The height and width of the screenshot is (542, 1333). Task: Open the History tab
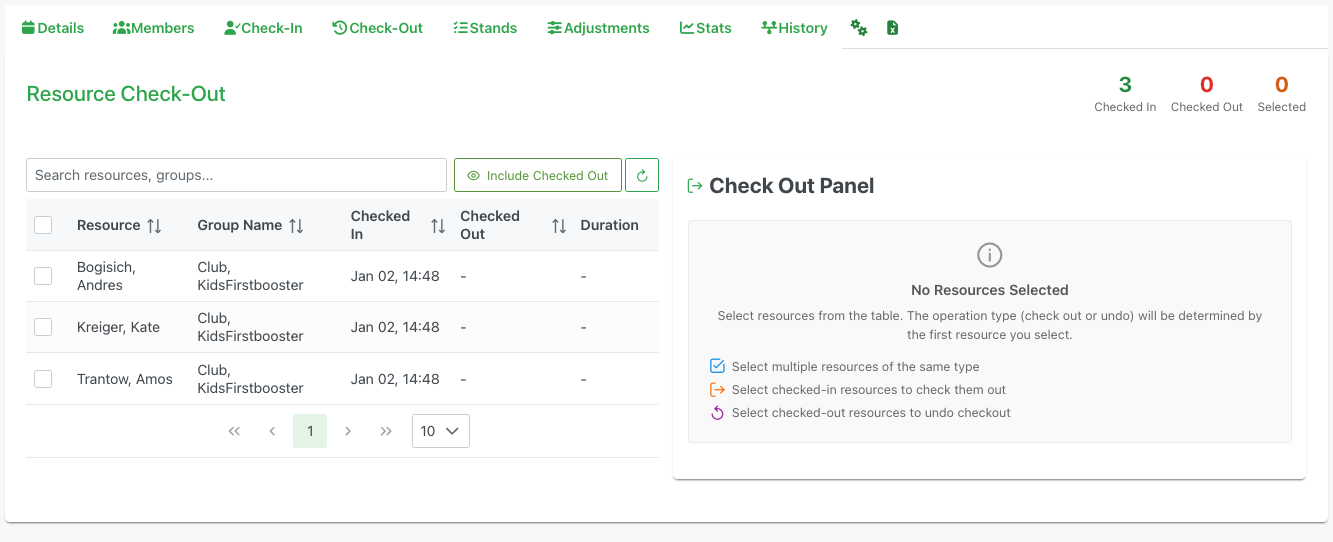point(794,28)
